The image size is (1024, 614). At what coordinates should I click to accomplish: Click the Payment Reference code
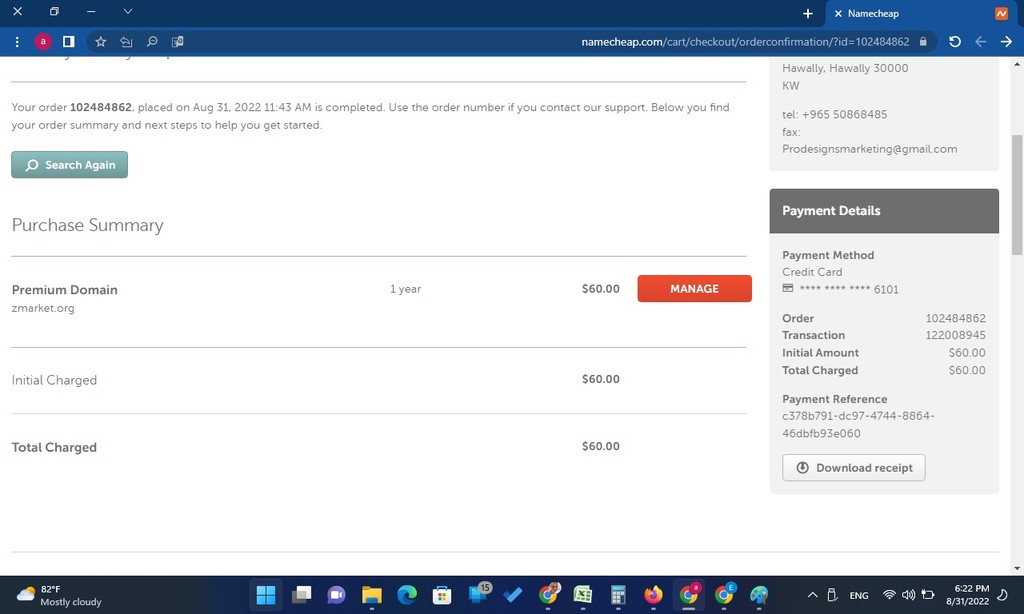tap(858, 425)
